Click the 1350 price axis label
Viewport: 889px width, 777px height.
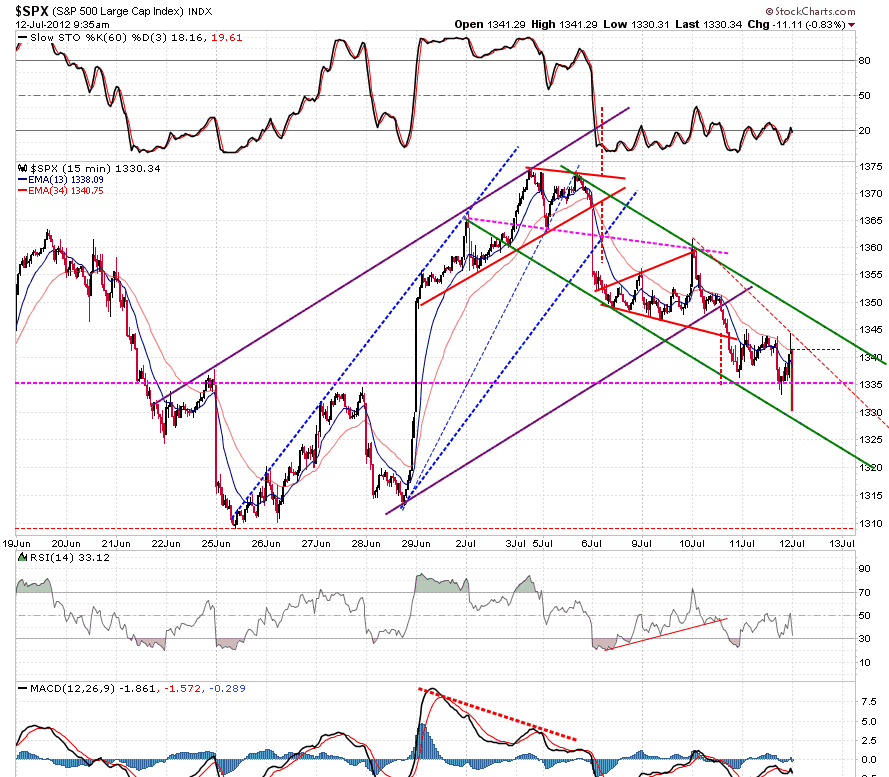click(x=871, y=302)
